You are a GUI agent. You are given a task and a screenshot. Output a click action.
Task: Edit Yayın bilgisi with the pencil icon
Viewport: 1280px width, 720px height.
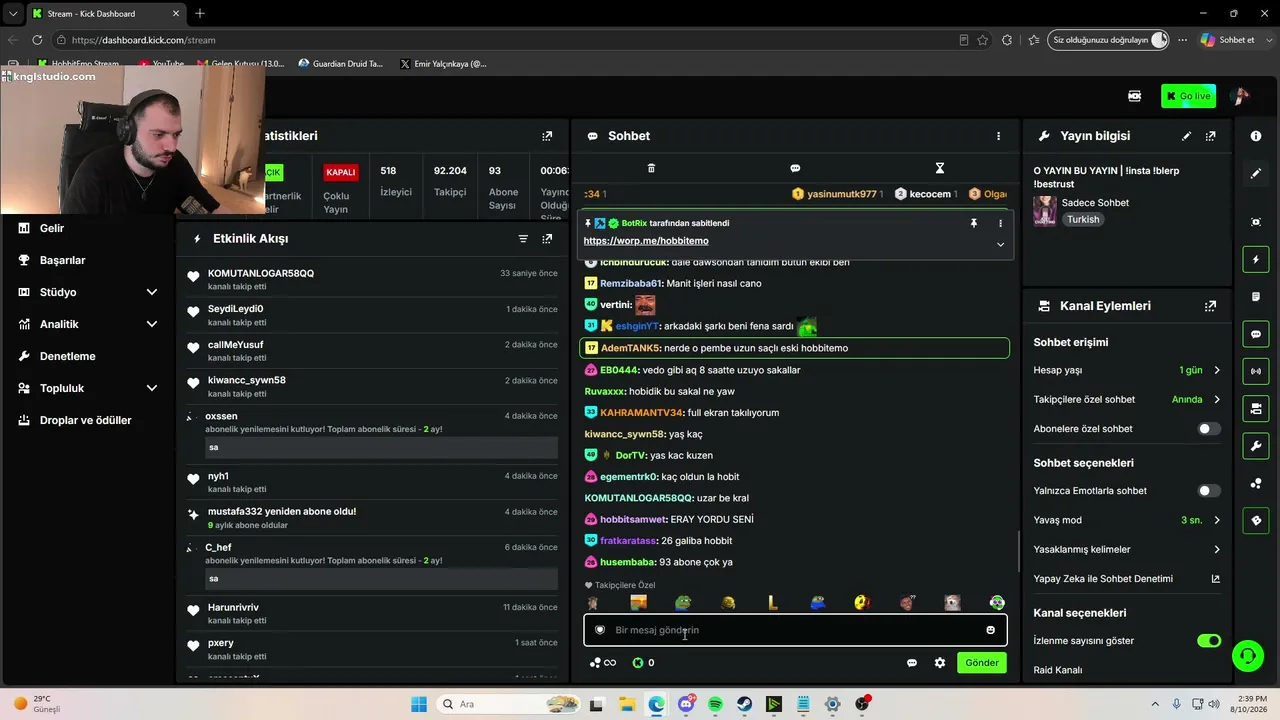click(x=1186, y=136)
